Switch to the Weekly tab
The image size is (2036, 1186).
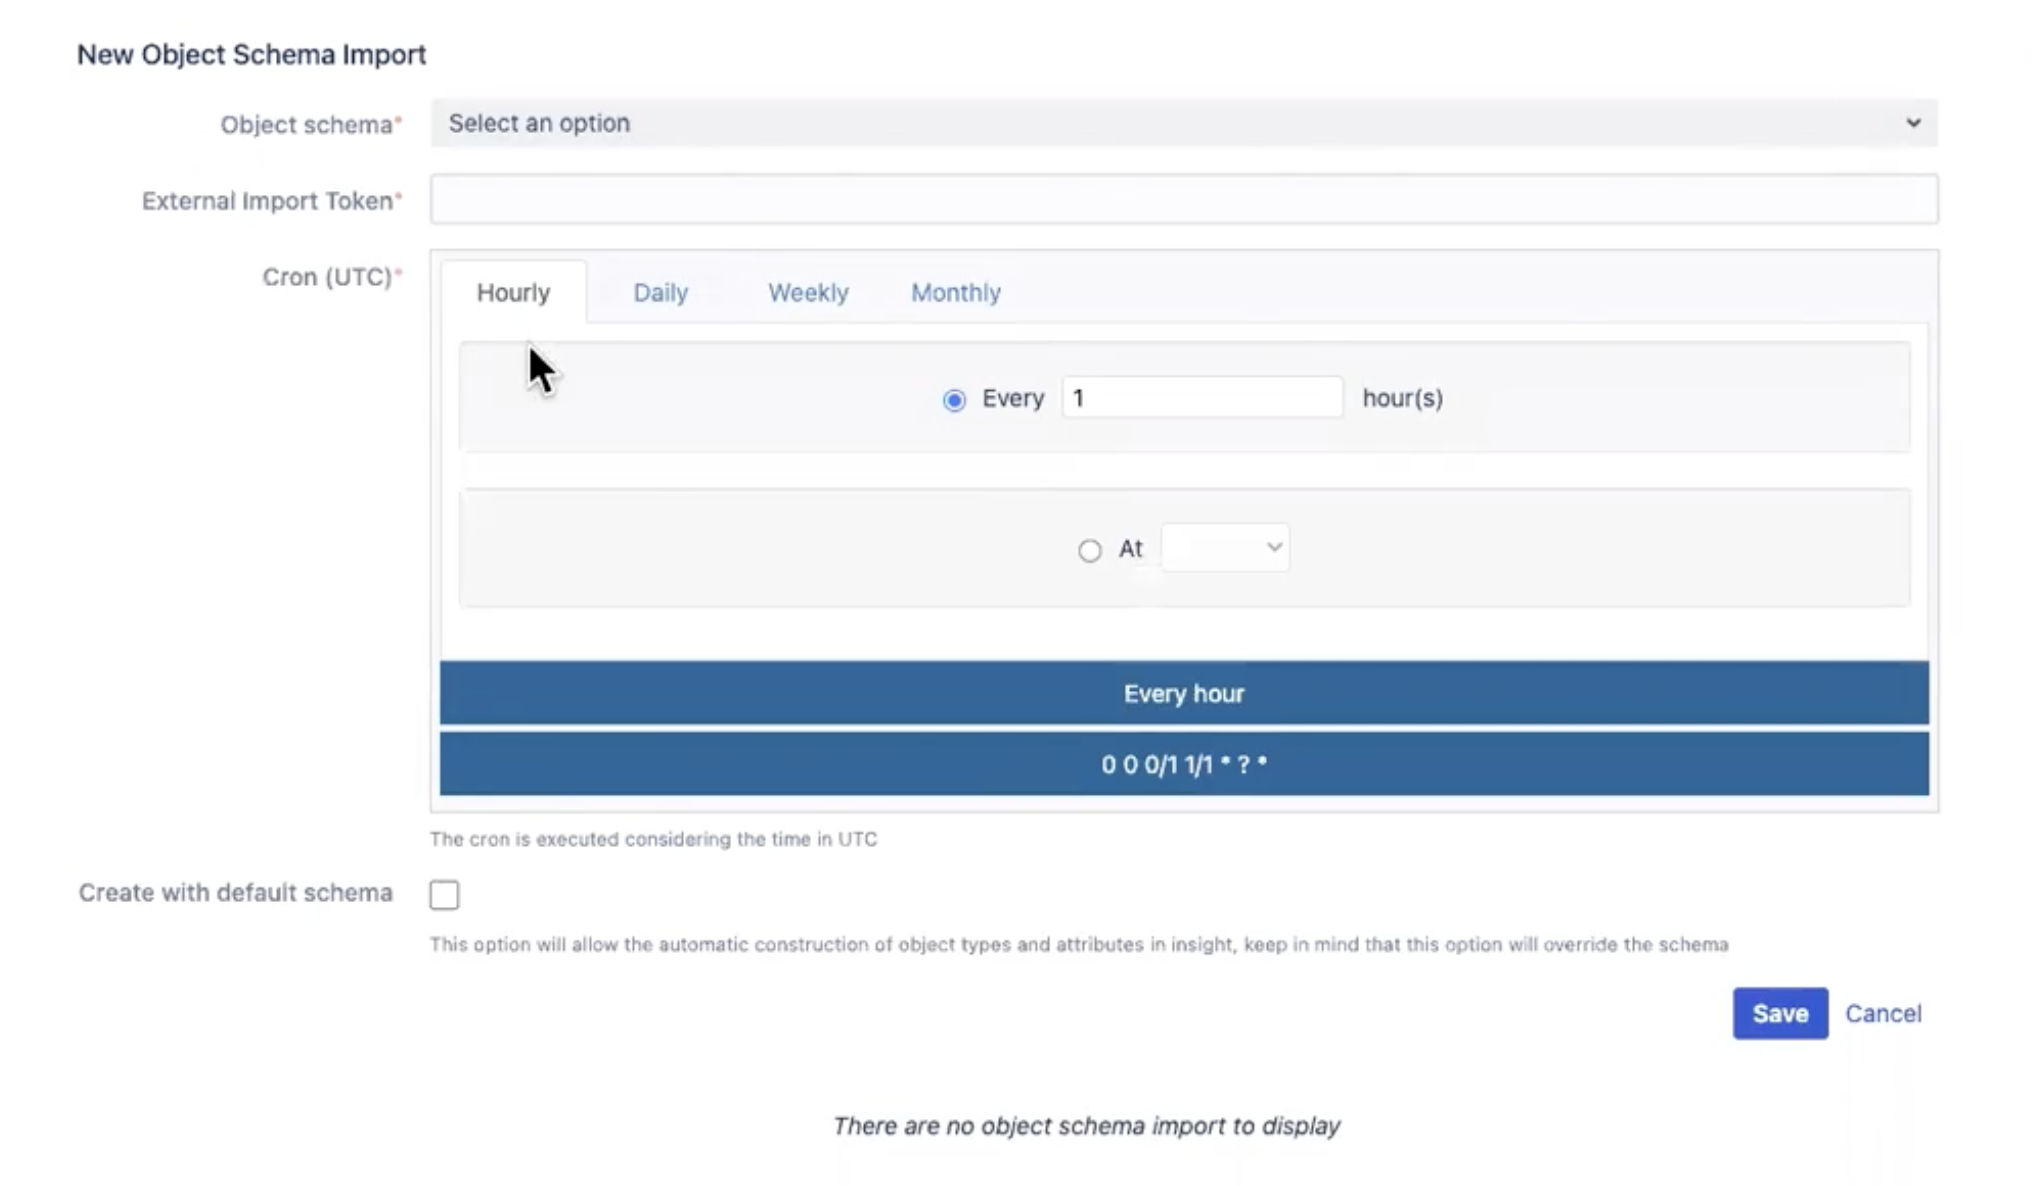click(x=807, y=292)
